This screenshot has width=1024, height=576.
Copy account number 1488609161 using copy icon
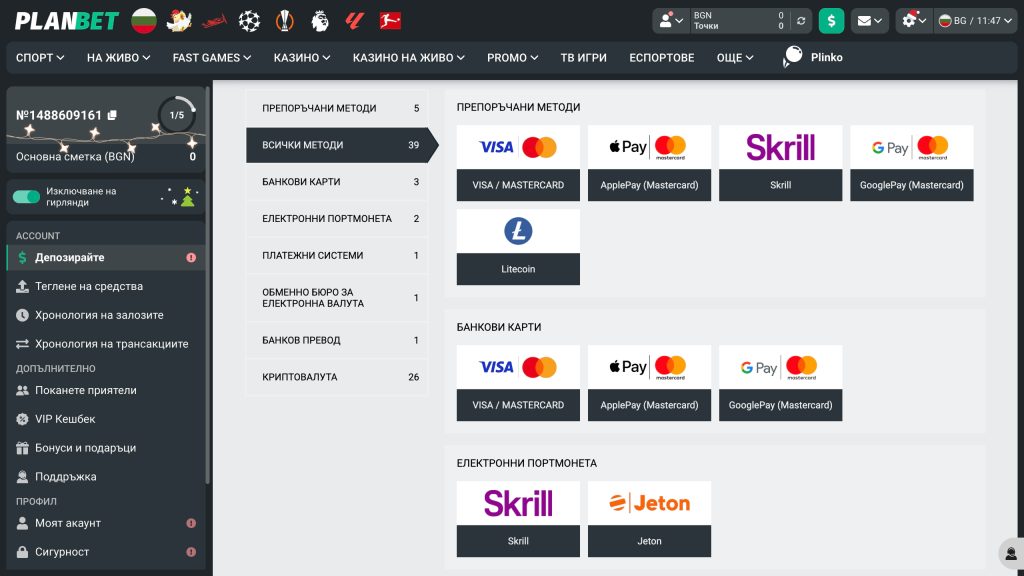(112, 116)
